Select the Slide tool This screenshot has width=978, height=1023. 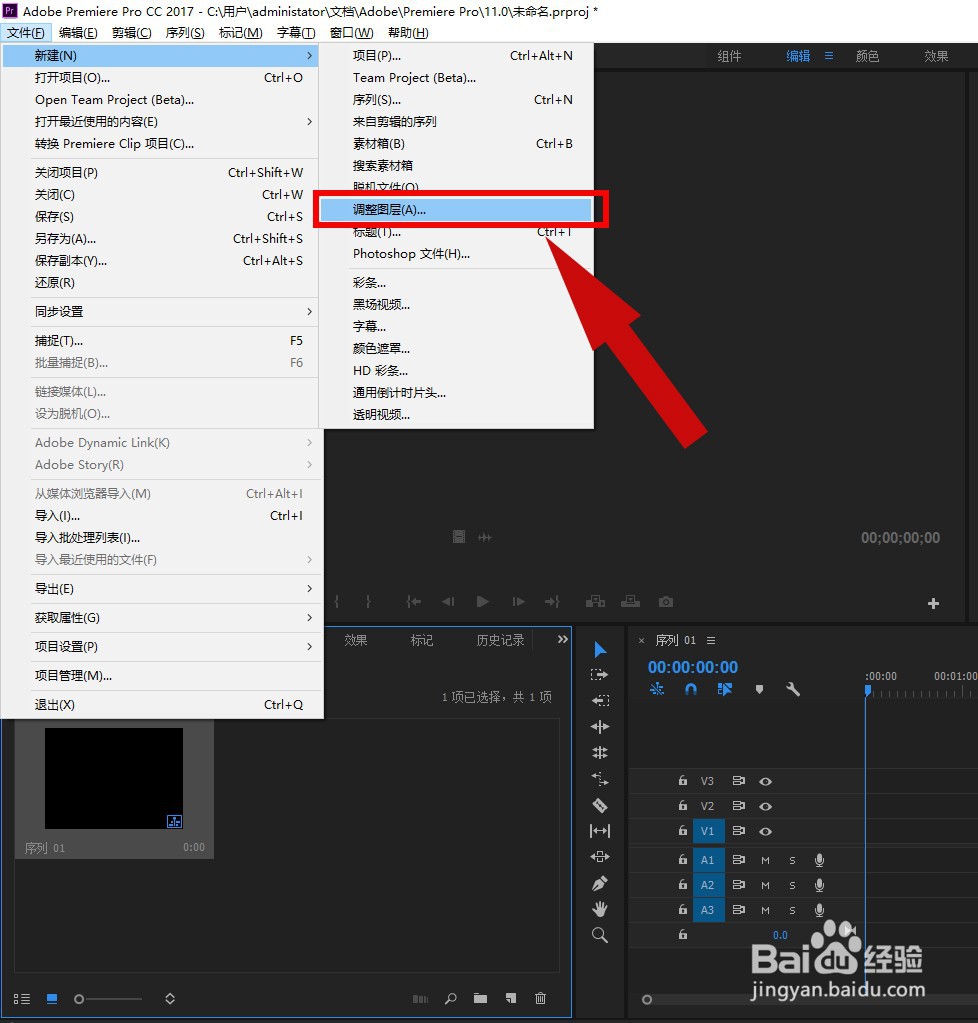coord(600,857)
